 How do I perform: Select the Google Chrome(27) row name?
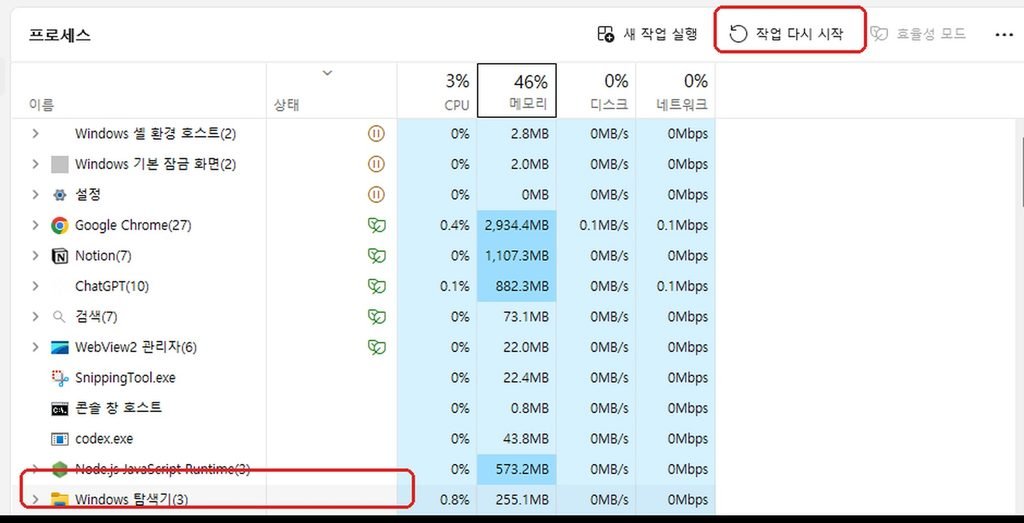coord(133,225)
